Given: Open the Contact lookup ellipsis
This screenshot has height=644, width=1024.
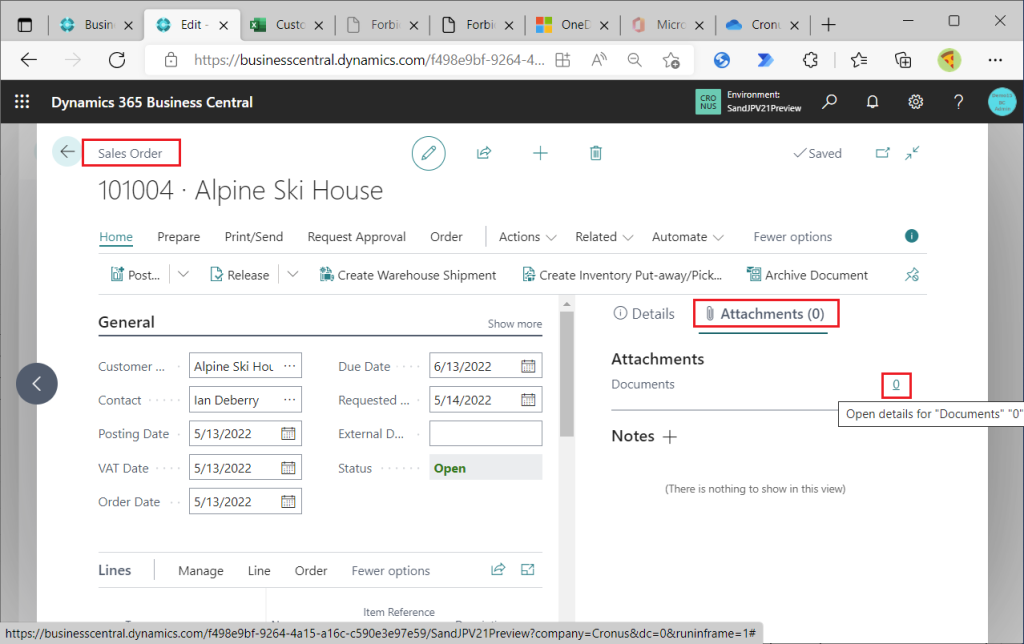Looking at the screenshot, I should pos(290,400).
